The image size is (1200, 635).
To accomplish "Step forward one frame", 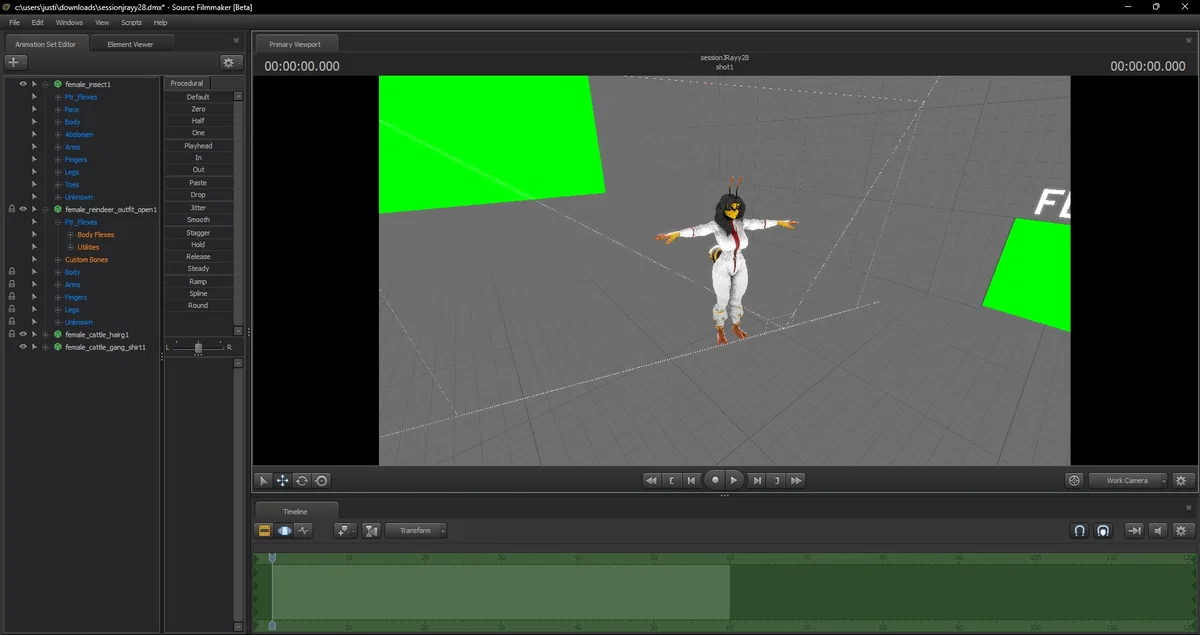I will [757, 481].
